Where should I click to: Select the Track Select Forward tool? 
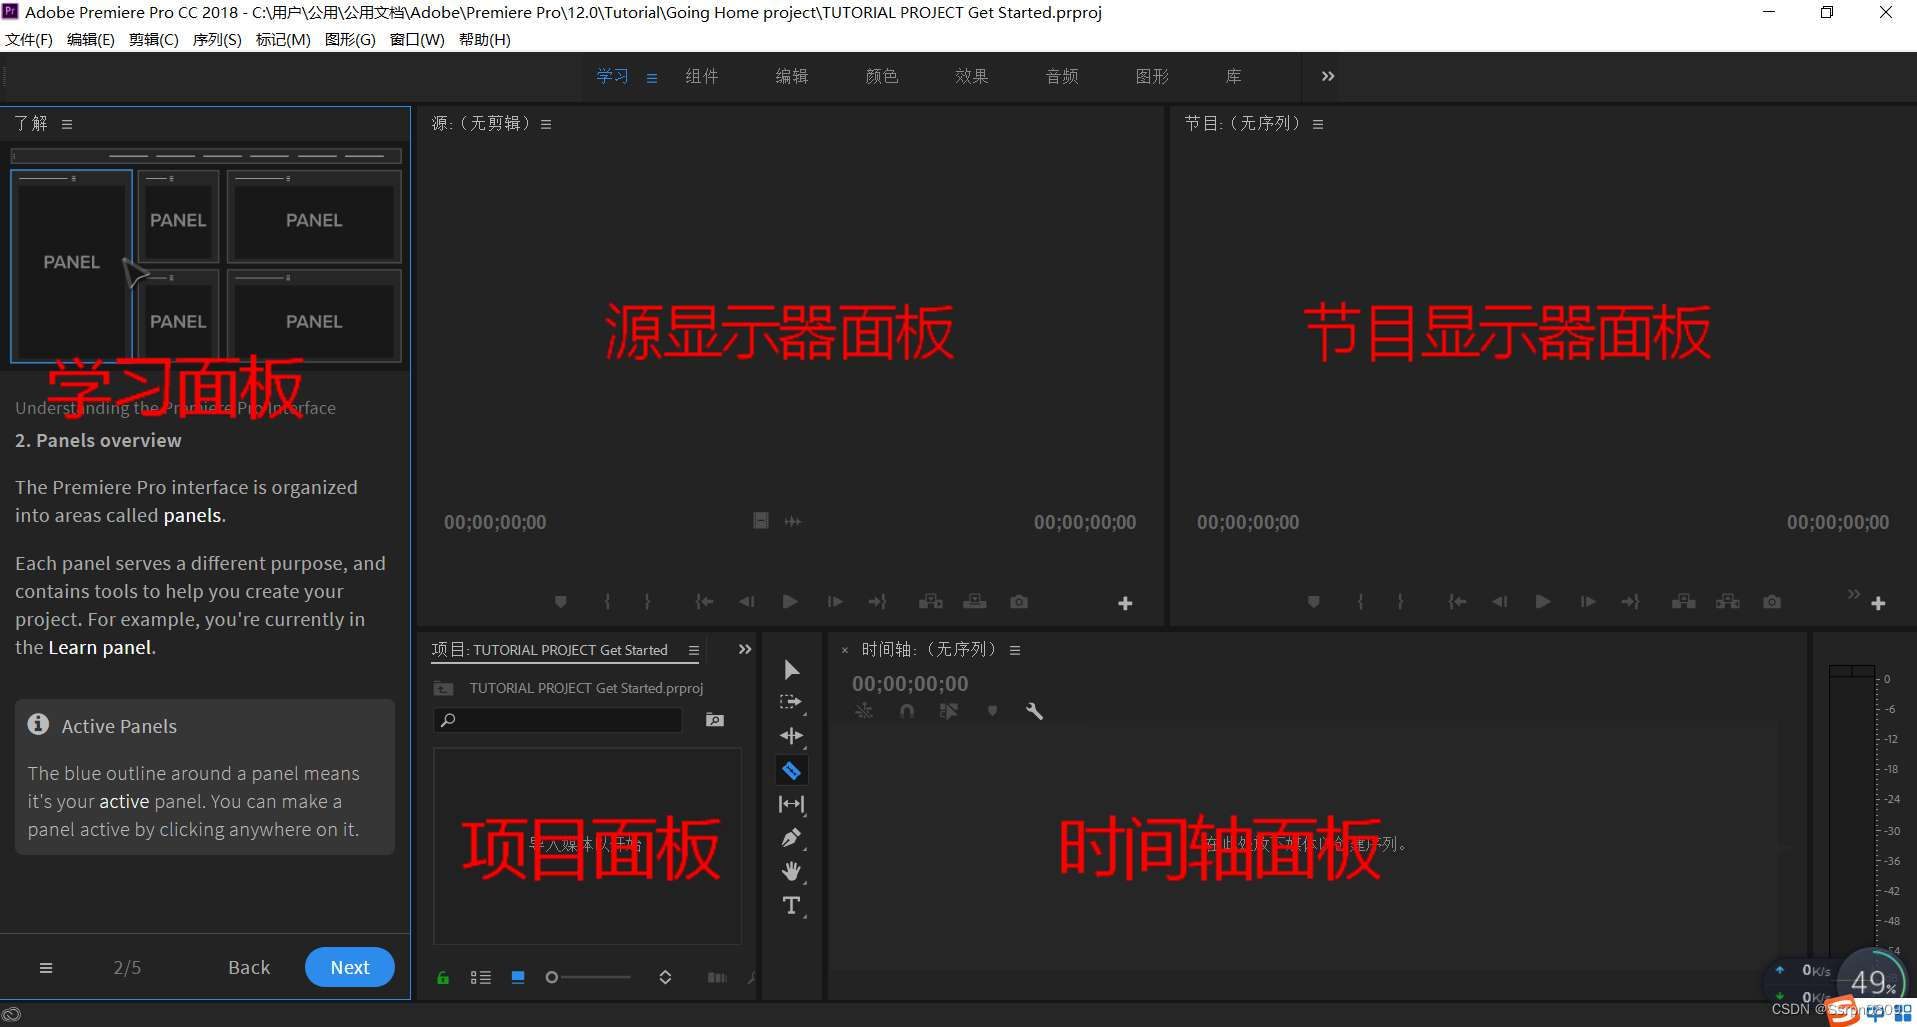pyautogui.click(x=791, y=702)
